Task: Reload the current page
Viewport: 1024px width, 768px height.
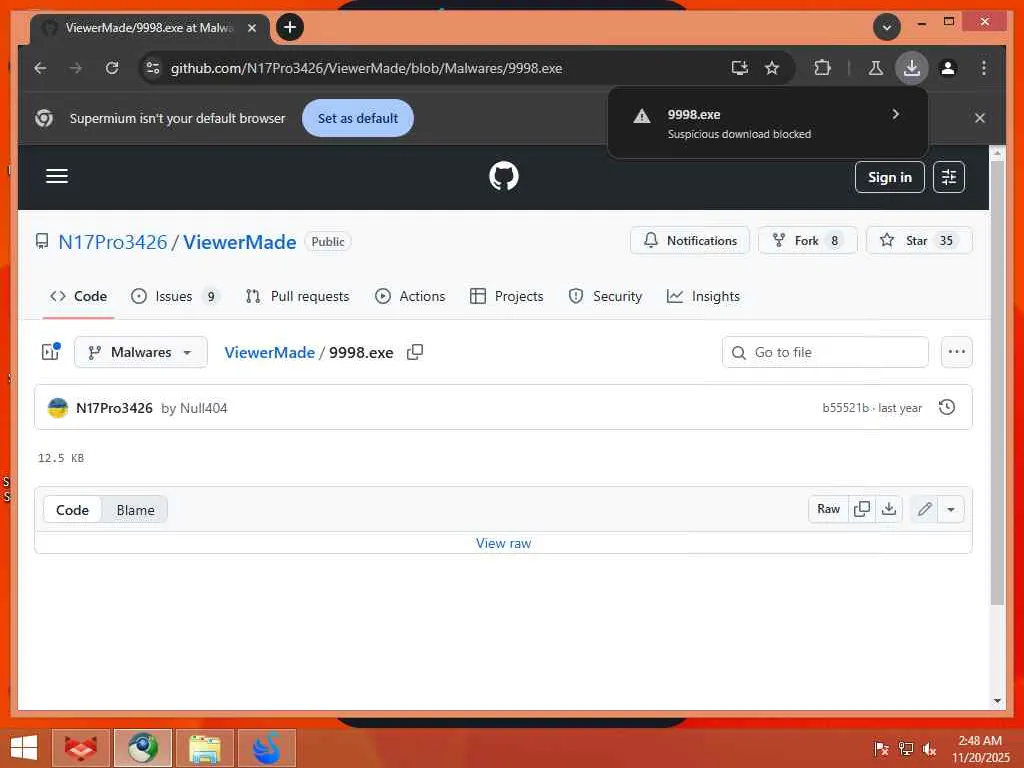Action: 112,68
